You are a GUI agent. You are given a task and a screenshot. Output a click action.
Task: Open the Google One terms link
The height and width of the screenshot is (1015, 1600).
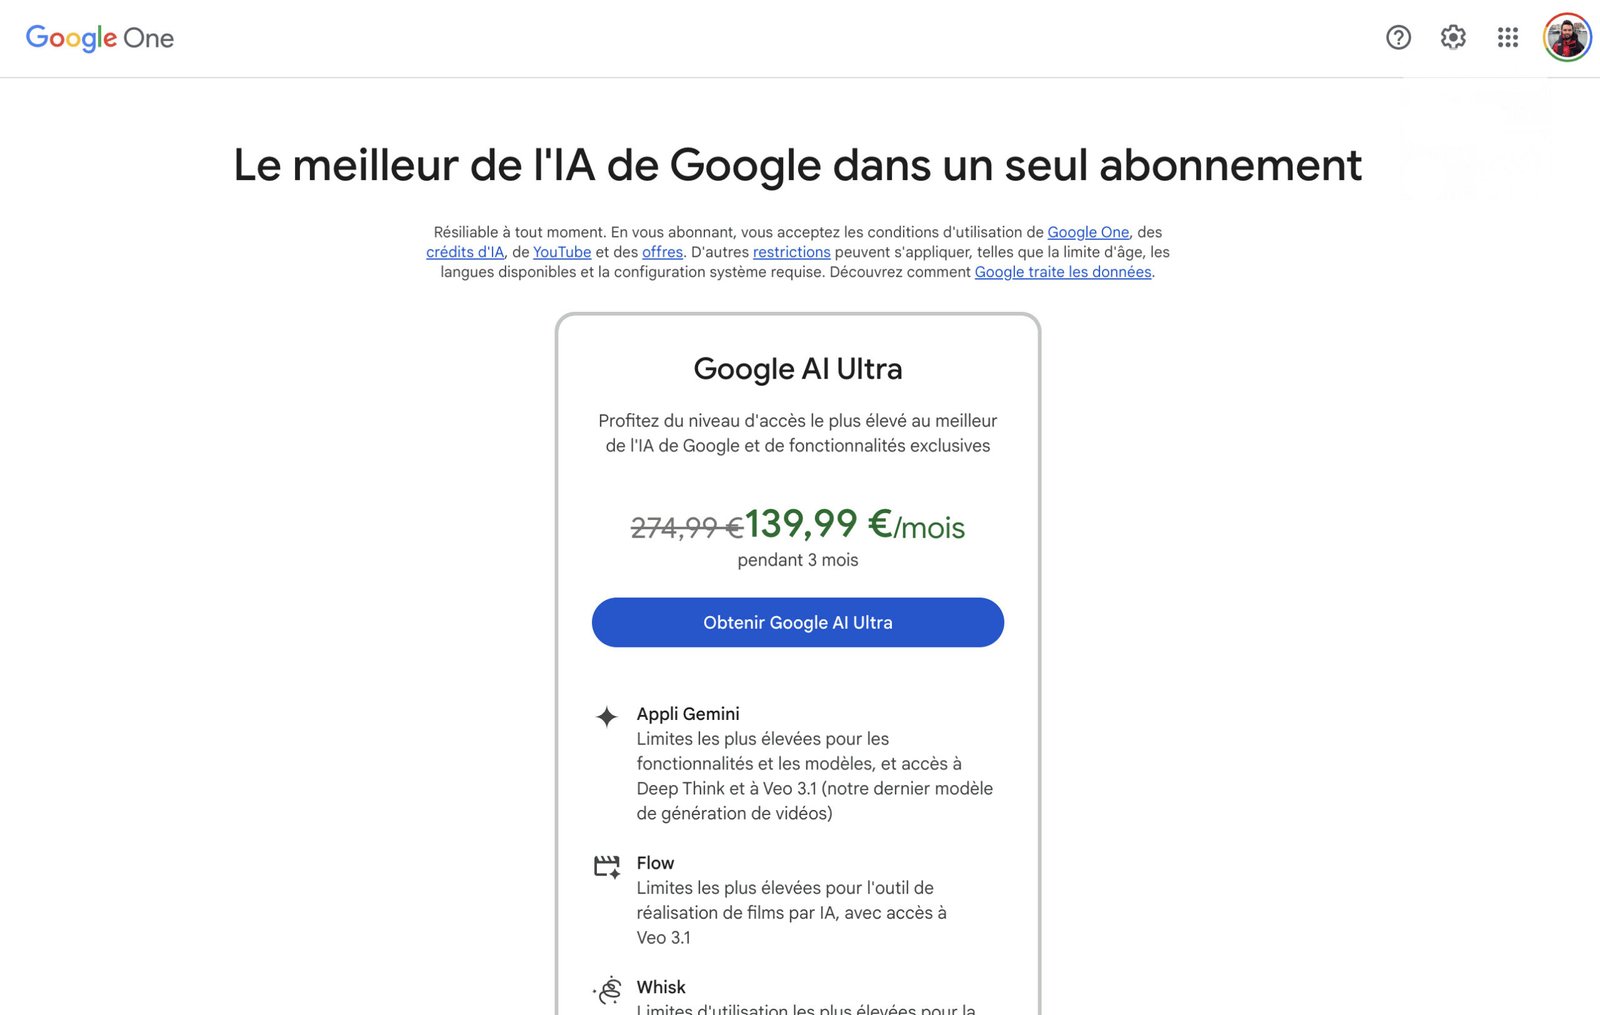tap(1088, 232)
